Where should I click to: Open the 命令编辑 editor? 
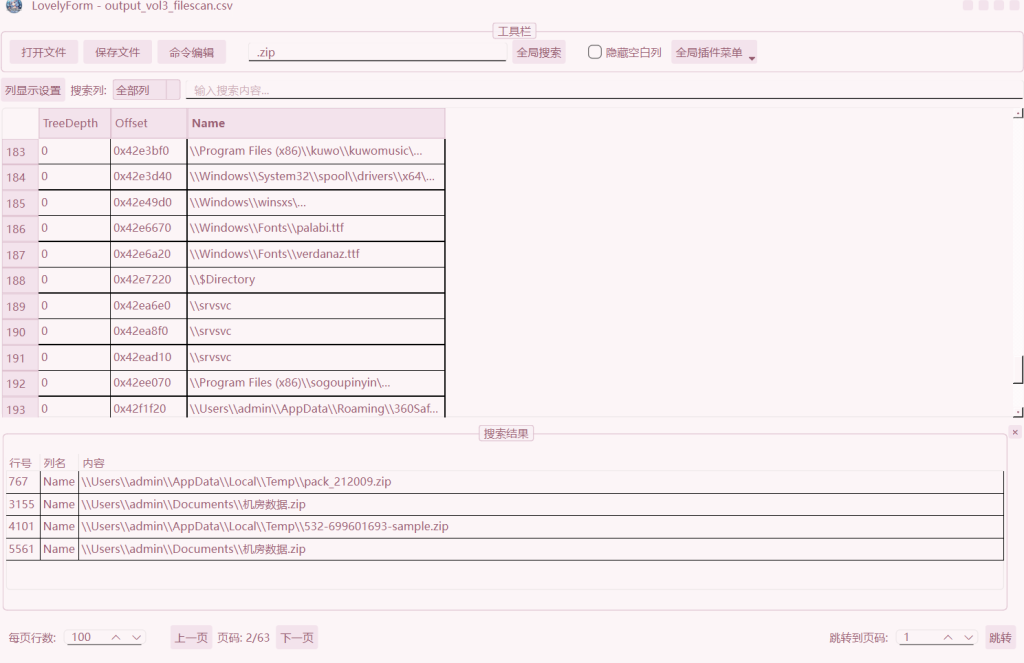tap(191, 52)
